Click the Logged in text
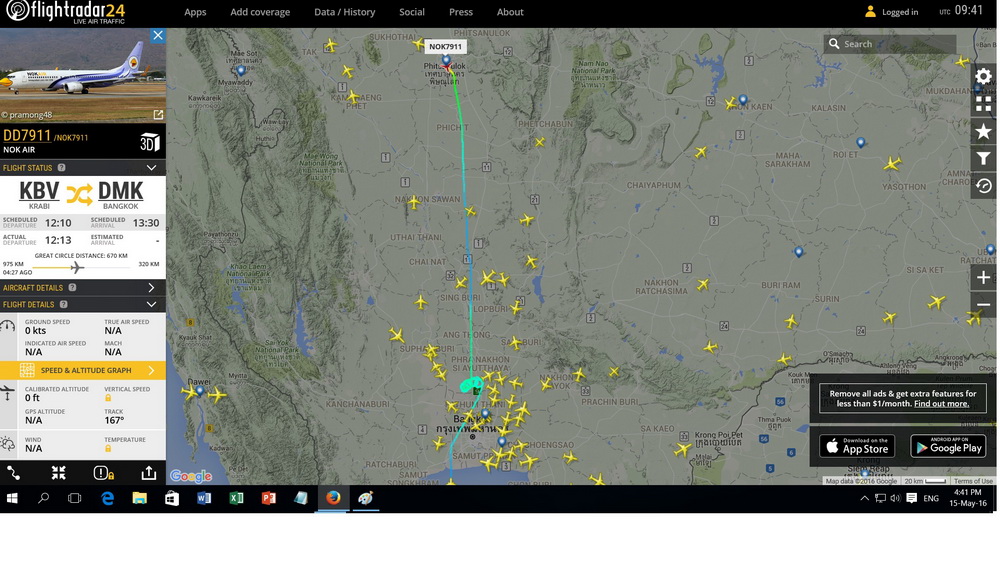Screen dimensions: 1000x563 pyautogui.click(x=900, y=12)
